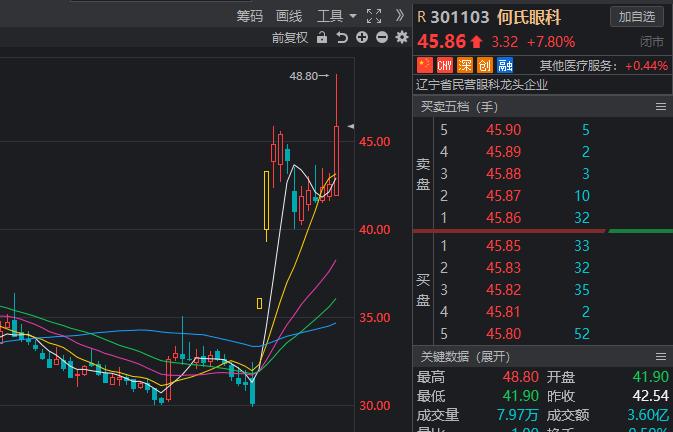Click the fullscreen expand icon
The width and height of the screenshot is (673, 432).
pyautogui.click(x=374, y=16)
